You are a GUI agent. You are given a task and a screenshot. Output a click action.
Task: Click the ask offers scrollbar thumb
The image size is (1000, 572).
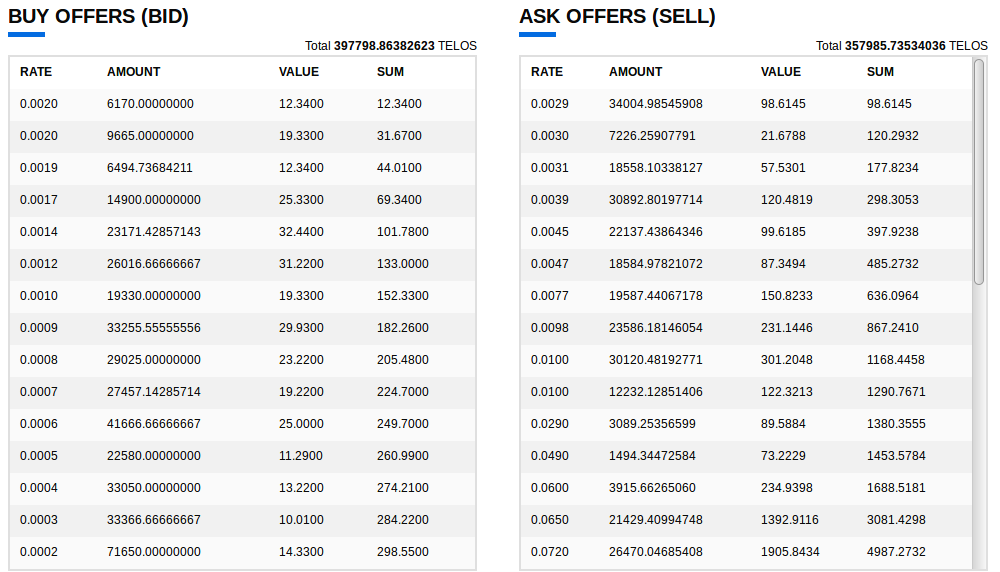pyautogui.click(x=979, y=172)
